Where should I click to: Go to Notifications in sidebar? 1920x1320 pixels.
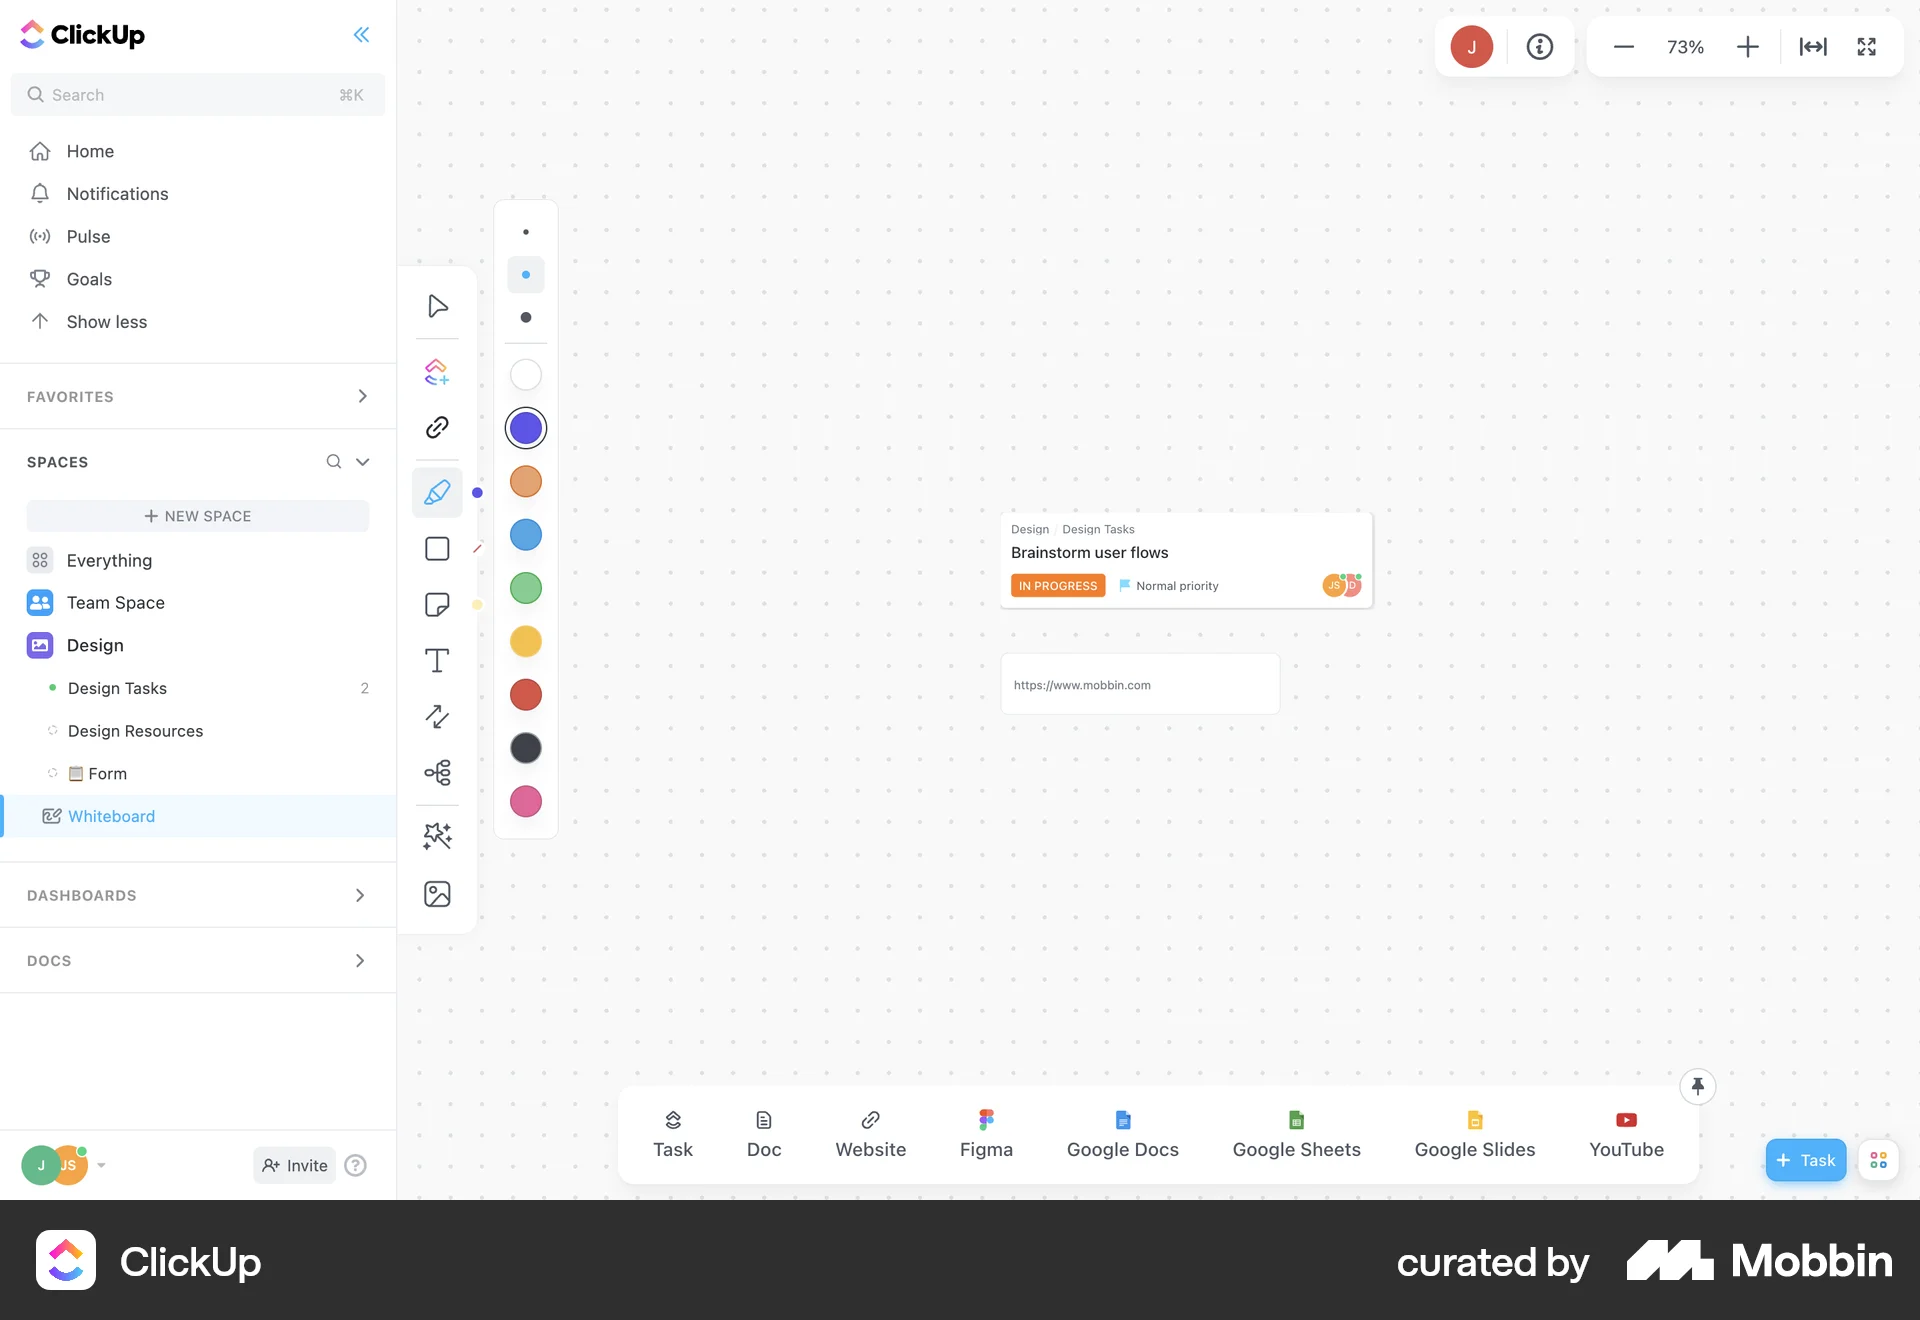point(117,193)
